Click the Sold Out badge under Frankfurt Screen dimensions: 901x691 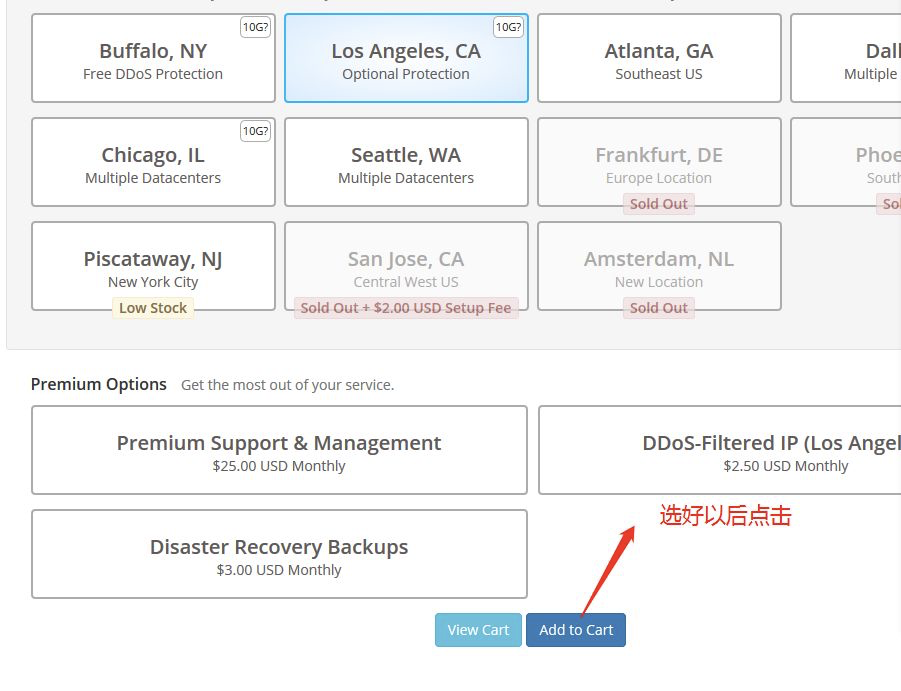tap(659, 204)
